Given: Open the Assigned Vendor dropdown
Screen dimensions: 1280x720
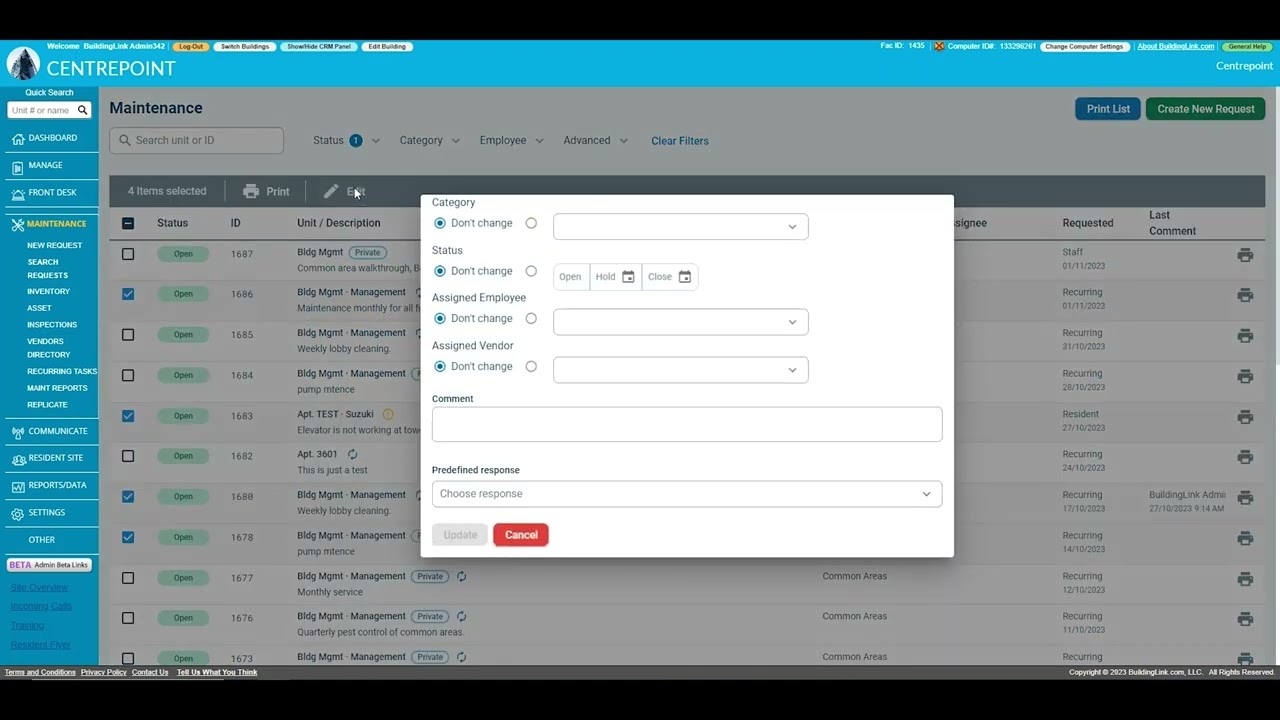Looking at the screenshot, I should [x=680, y=370].
